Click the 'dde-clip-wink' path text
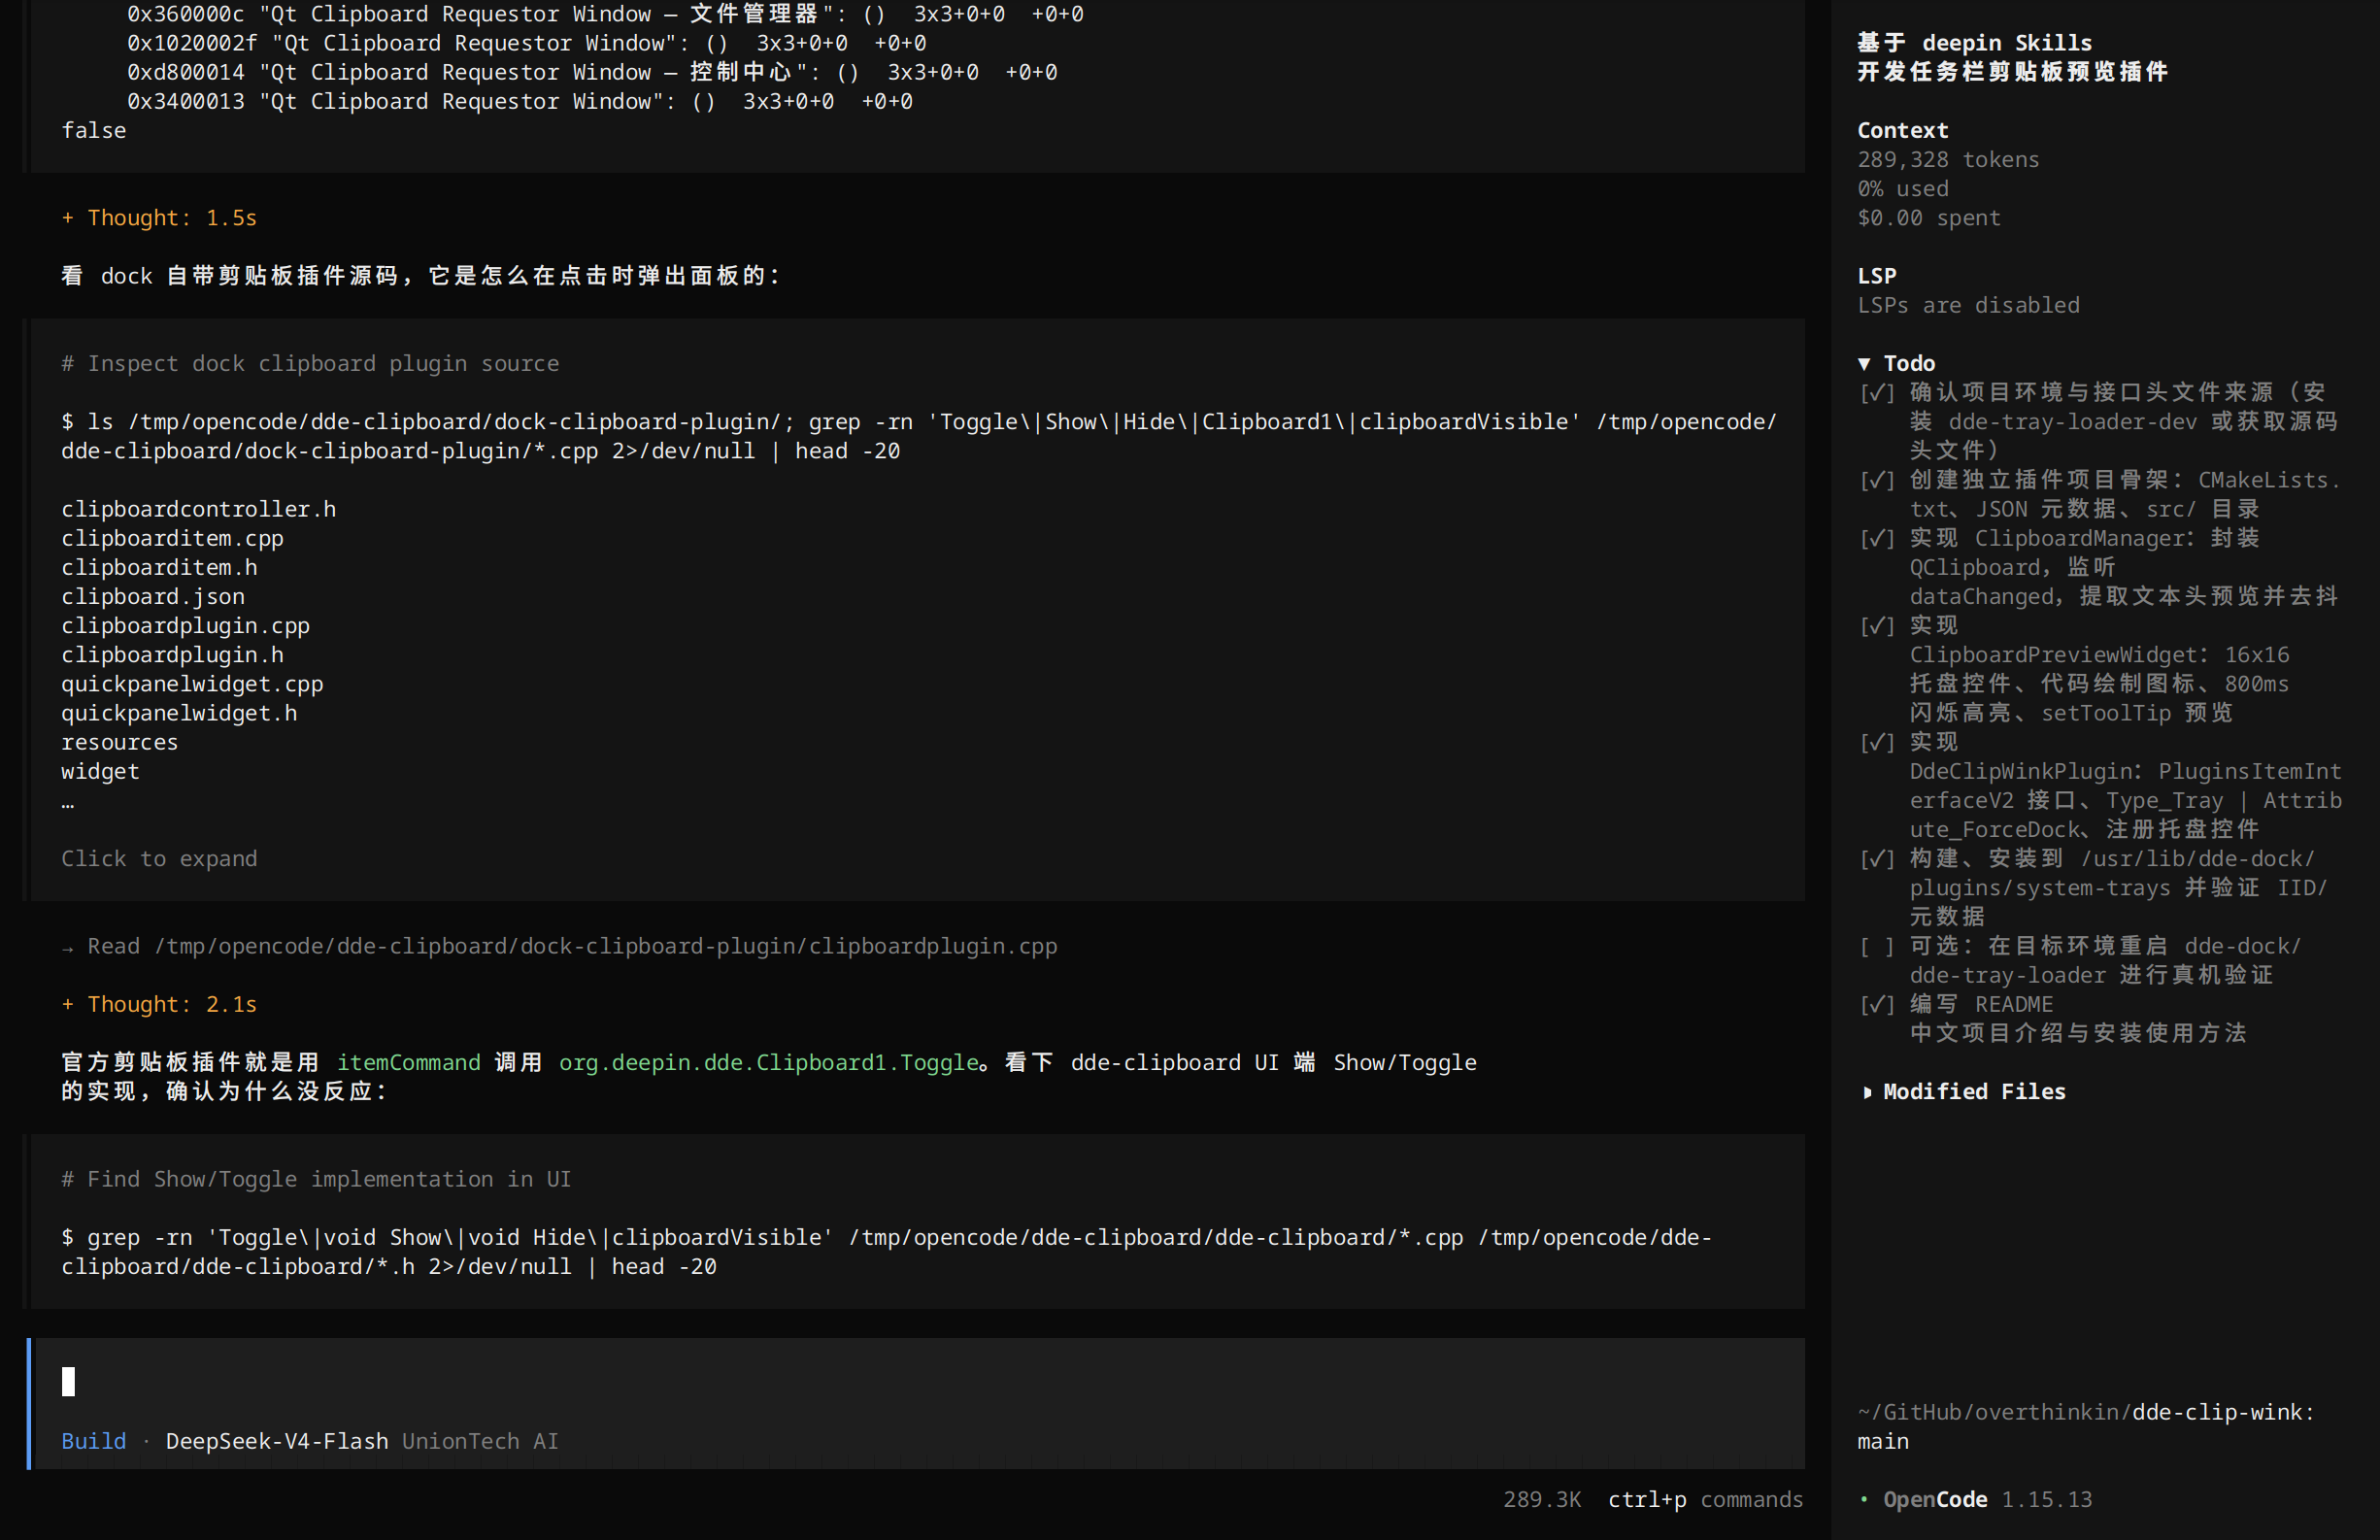Viewport: 2380px width, 1540px height. tap(2217, 1412)
